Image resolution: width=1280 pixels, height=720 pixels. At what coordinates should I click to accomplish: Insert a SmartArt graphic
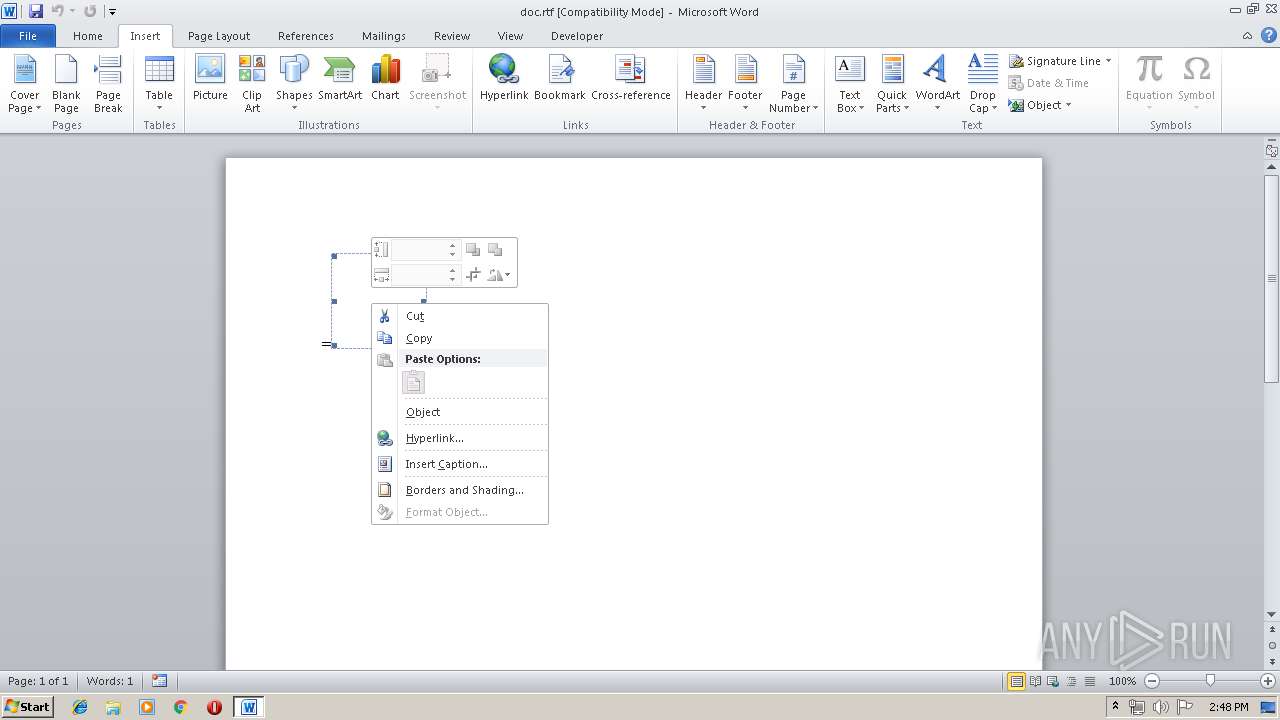[340, 78]
